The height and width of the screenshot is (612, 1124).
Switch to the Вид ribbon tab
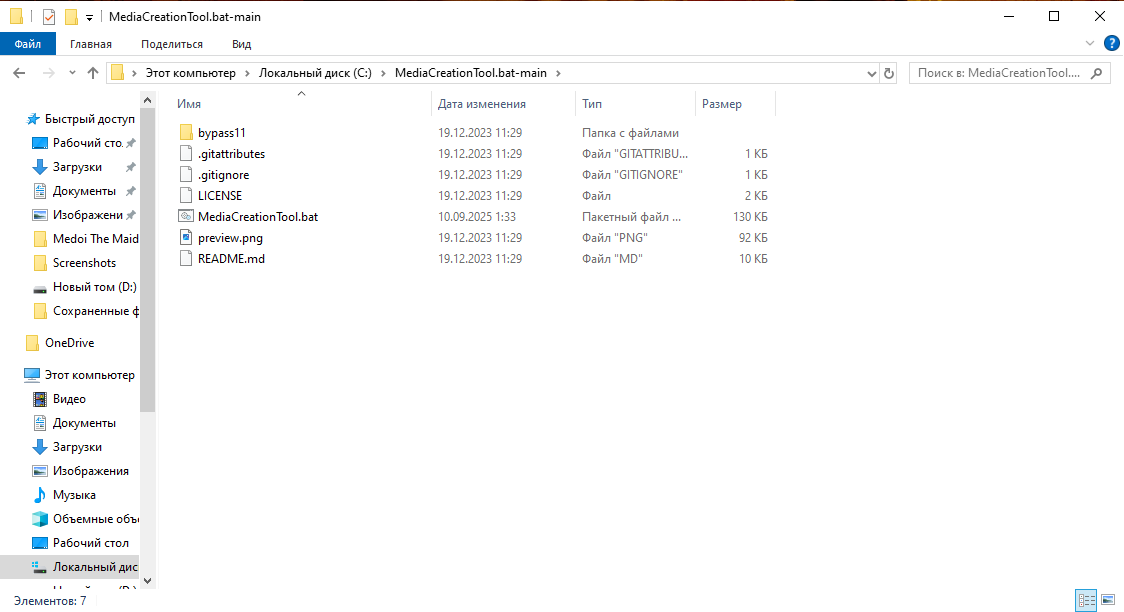tap(241, 44)
